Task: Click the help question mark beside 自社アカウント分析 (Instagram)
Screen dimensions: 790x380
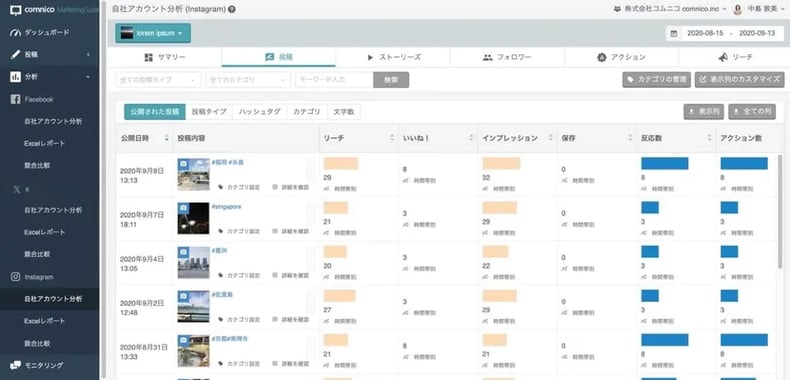Action: coord(231,9)
